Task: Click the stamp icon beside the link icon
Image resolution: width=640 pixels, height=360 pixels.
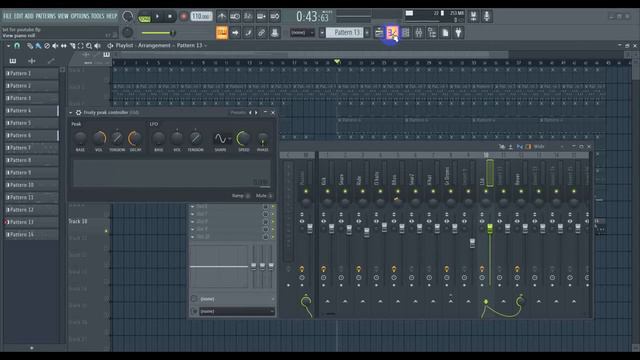Action: click(275, 33)
